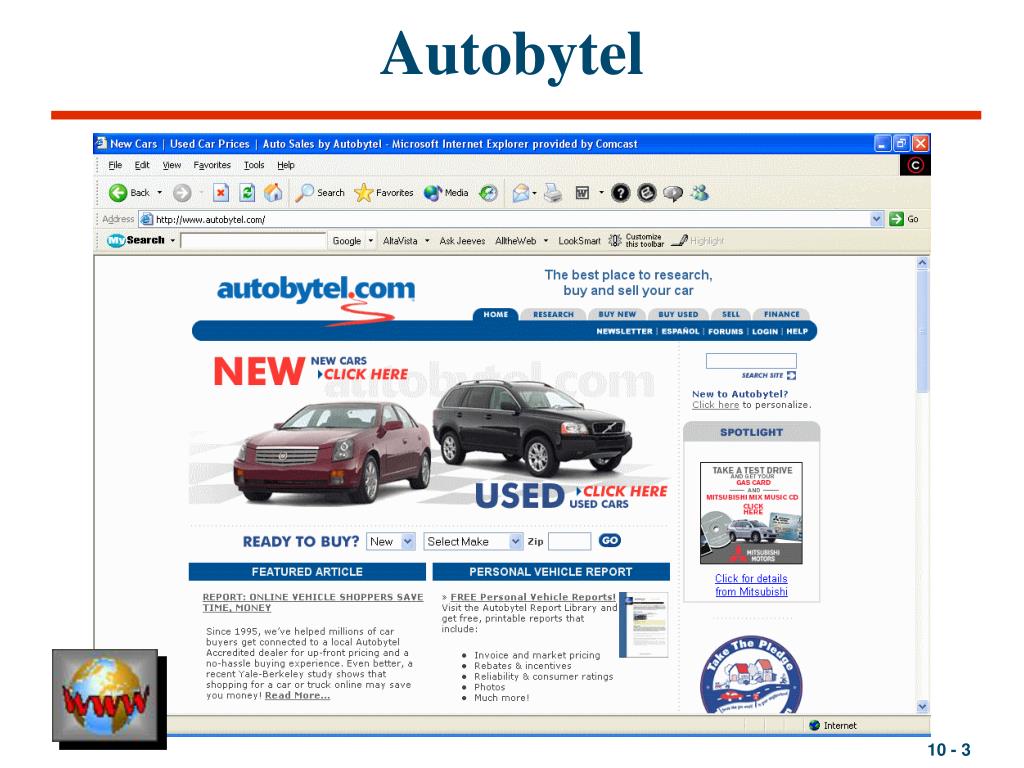
Task: Expand the Google search dropdown
Action: click(370, 240)
